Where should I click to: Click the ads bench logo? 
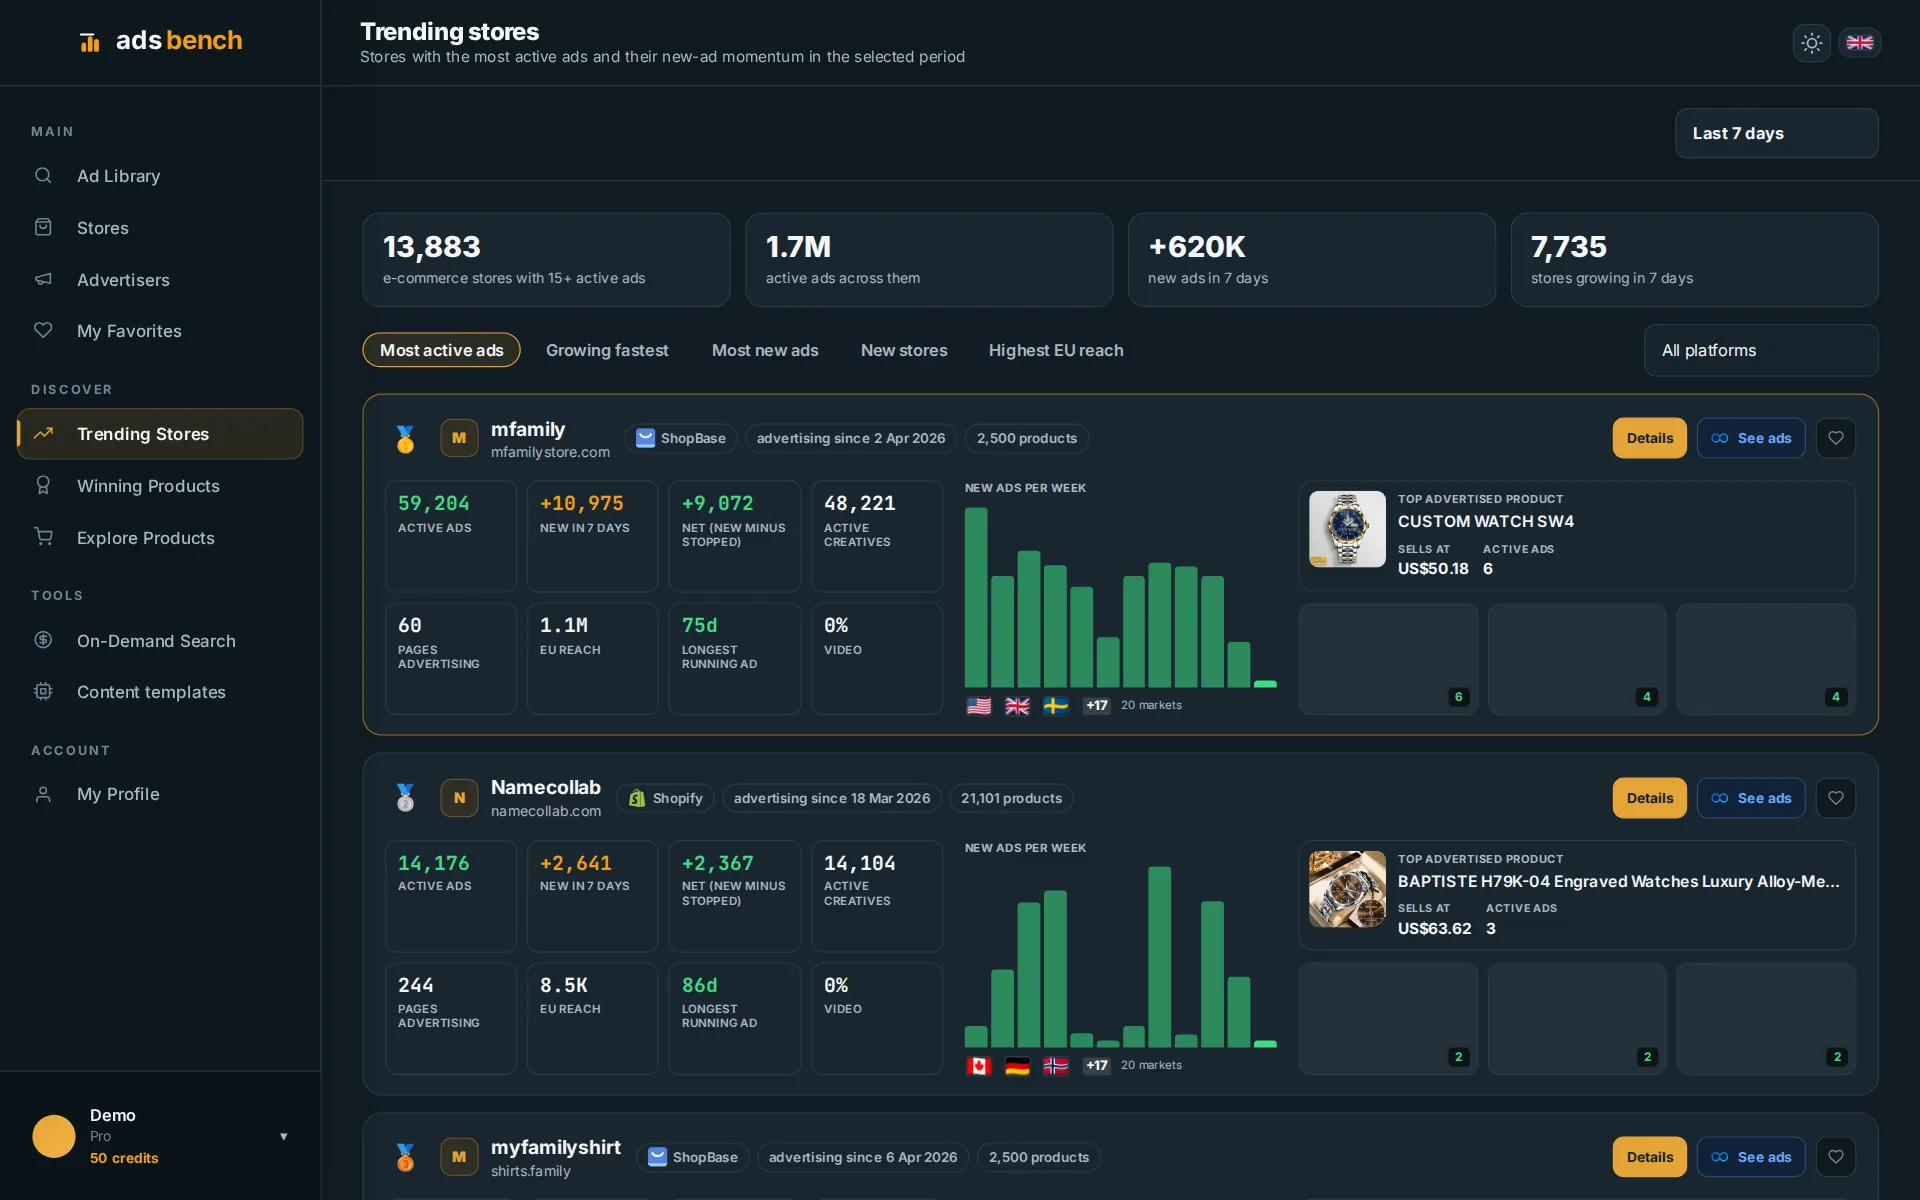coord(160,41)
